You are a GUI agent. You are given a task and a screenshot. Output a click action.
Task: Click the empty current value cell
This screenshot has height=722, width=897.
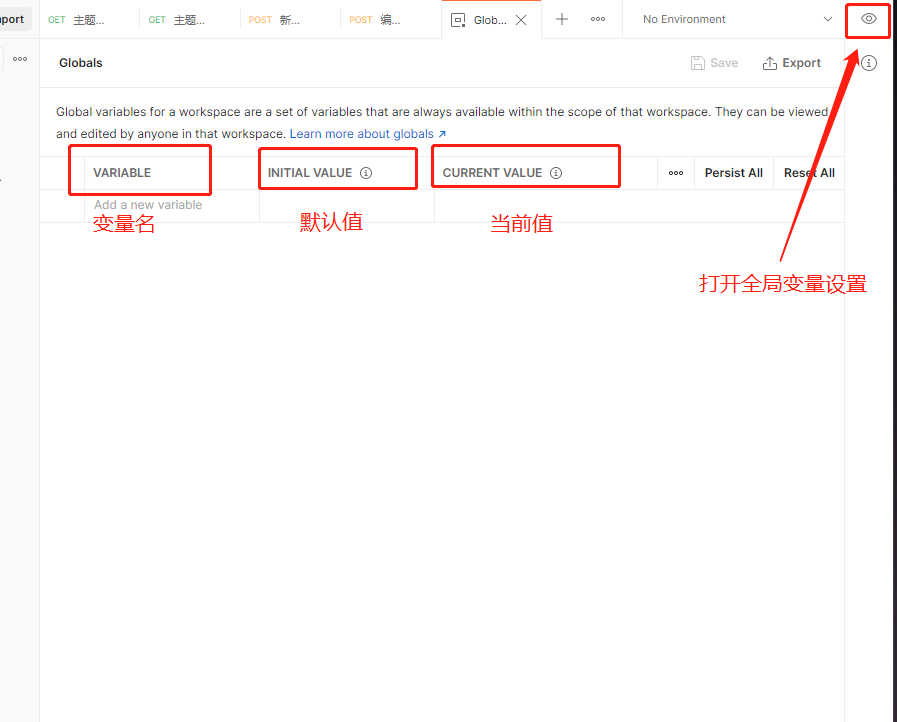tap(639, 205)
